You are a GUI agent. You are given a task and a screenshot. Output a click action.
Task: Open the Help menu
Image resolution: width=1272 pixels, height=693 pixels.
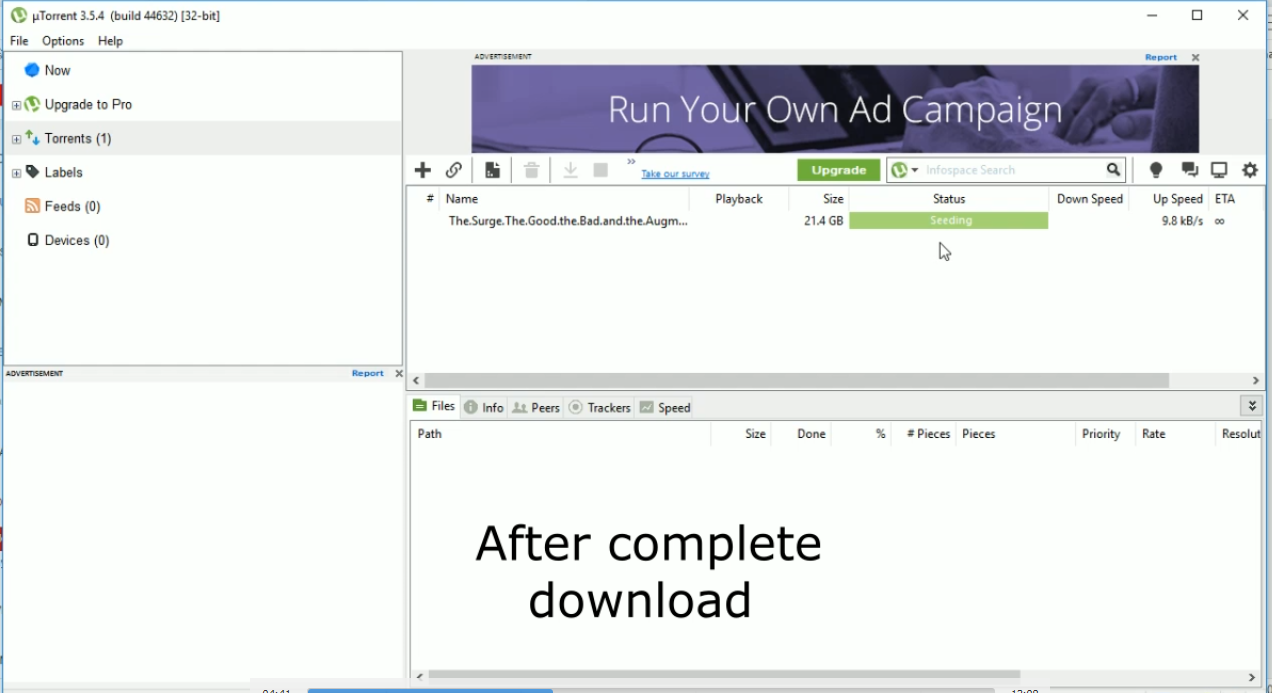pyautogui.click(x=110, y=41)
